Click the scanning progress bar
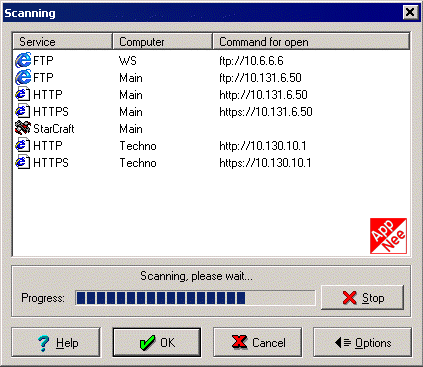Image resolution: width=423 pixels, height=367 pixels. click(x=195, y=298)
